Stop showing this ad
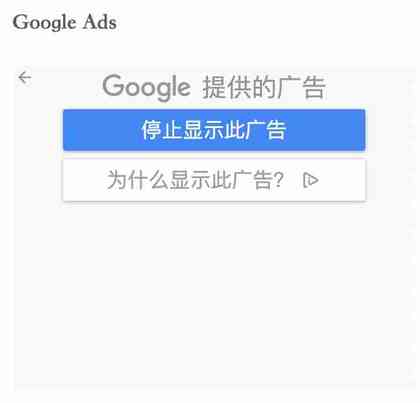This screenshot has height=403, width=420. click(214, 130)
